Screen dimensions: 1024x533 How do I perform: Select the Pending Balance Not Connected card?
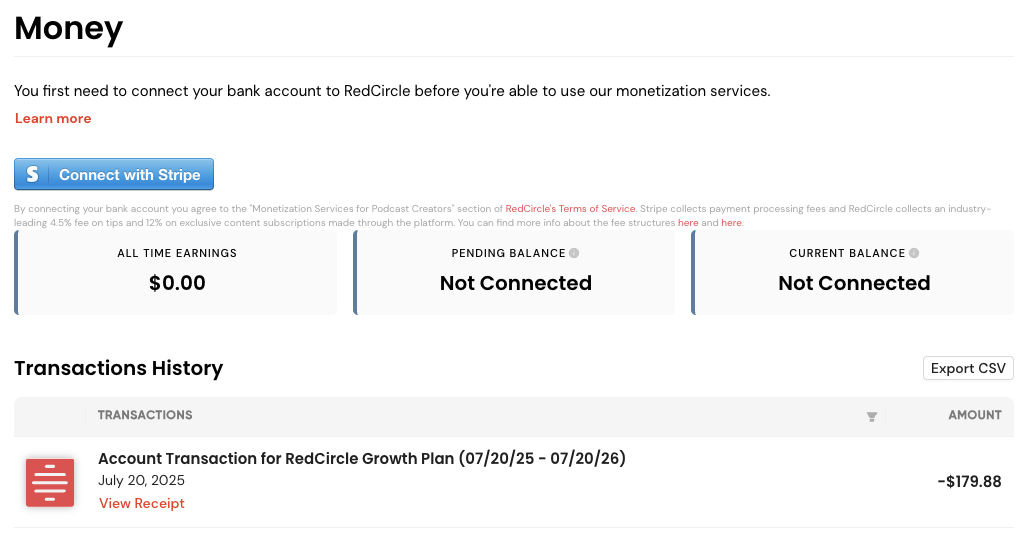coord(514,272)
